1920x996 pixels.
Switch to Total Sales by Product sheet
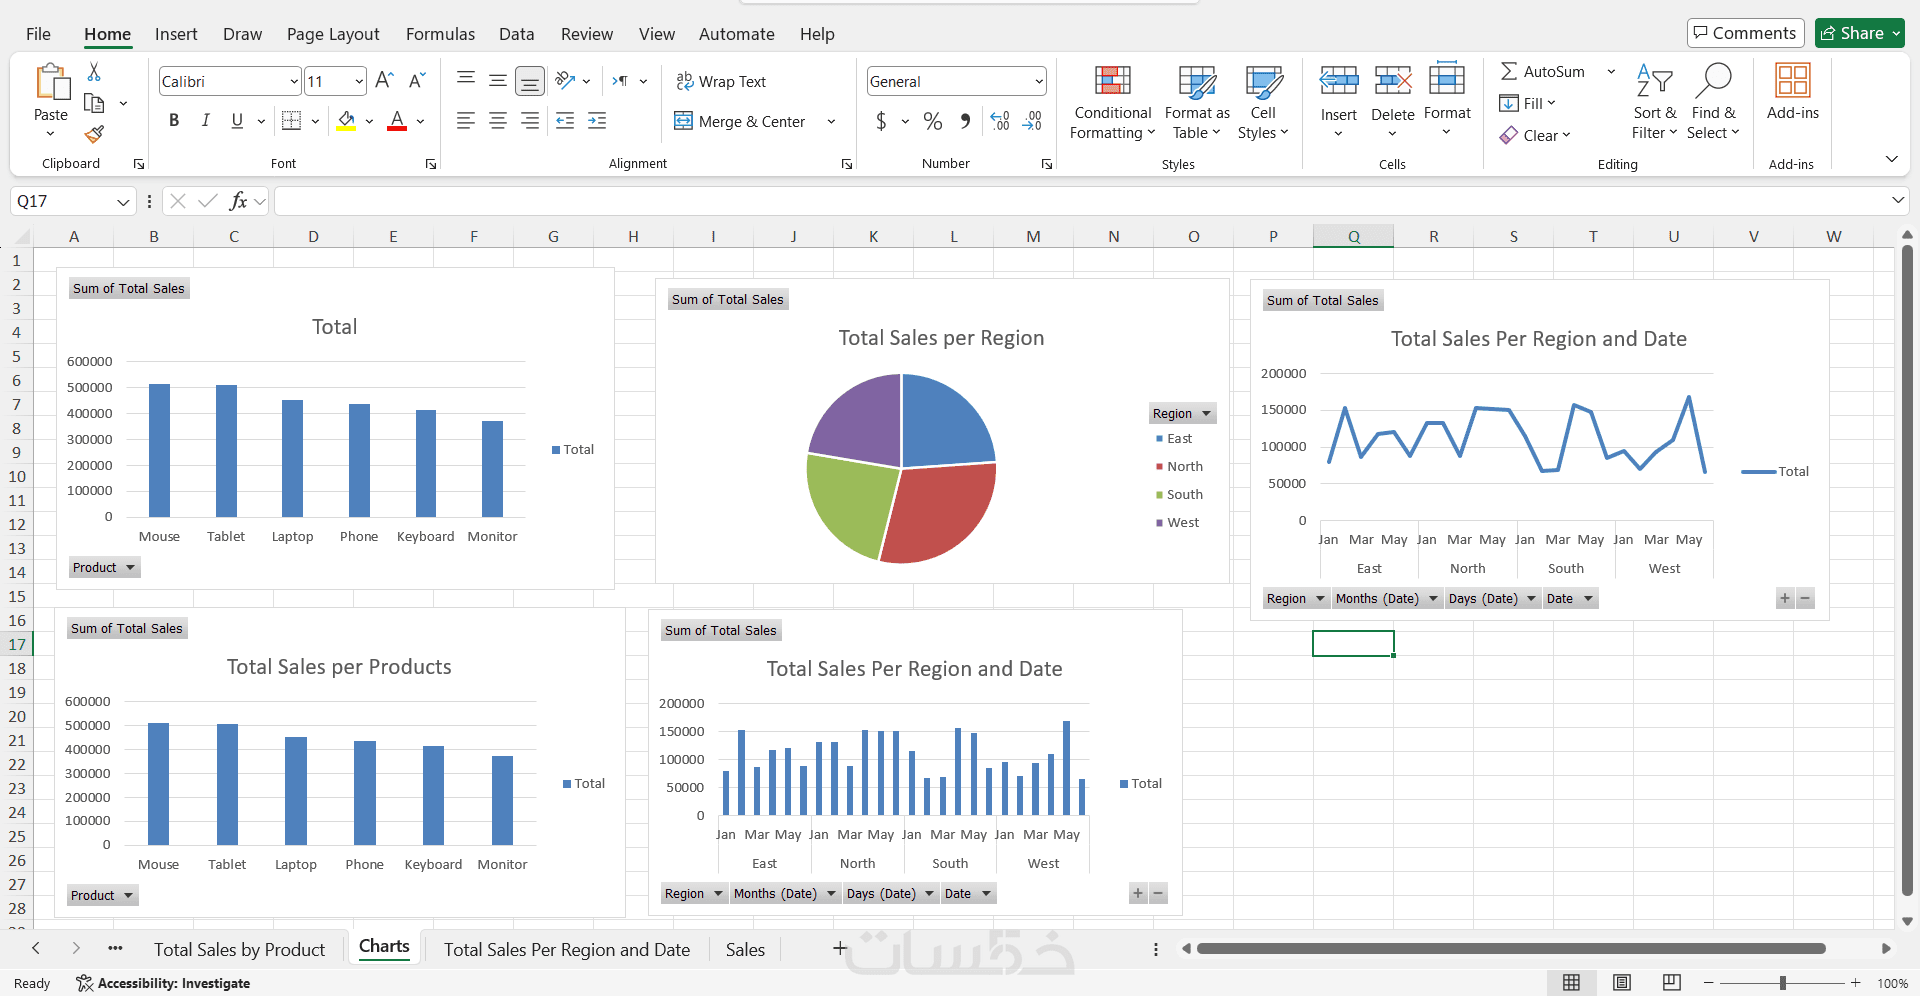[x=239, y=949]
